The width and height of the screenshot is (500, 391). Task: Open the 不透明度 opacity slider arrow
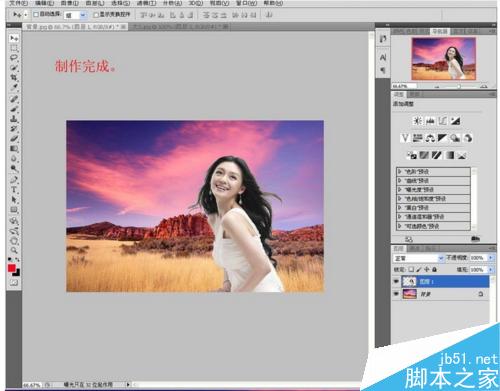491,258
